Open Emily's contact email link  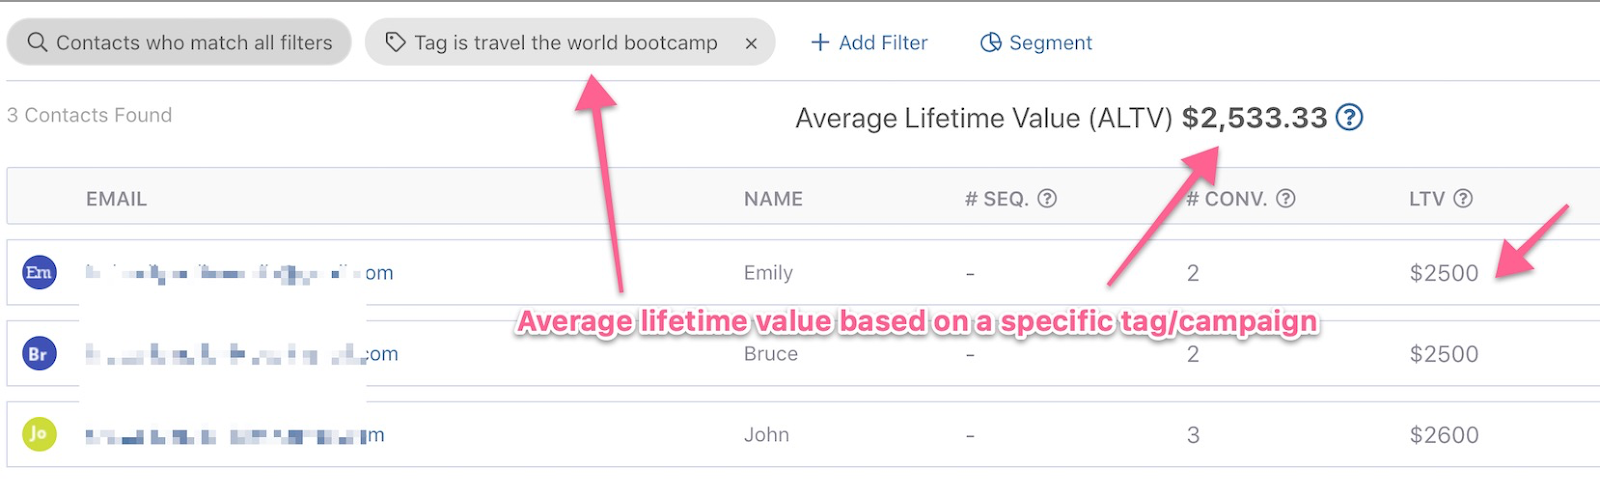239,273
